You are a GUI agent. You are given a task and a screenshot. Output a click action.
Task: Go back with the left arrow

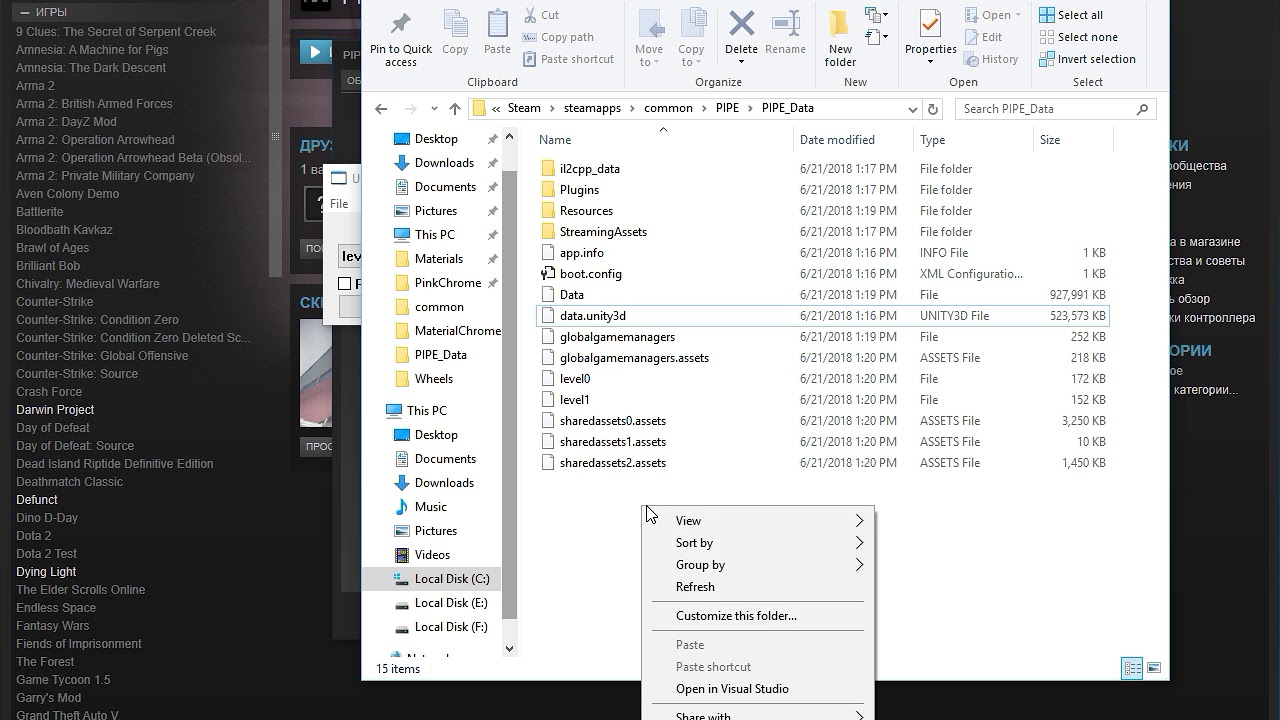[x=381, y=109]
